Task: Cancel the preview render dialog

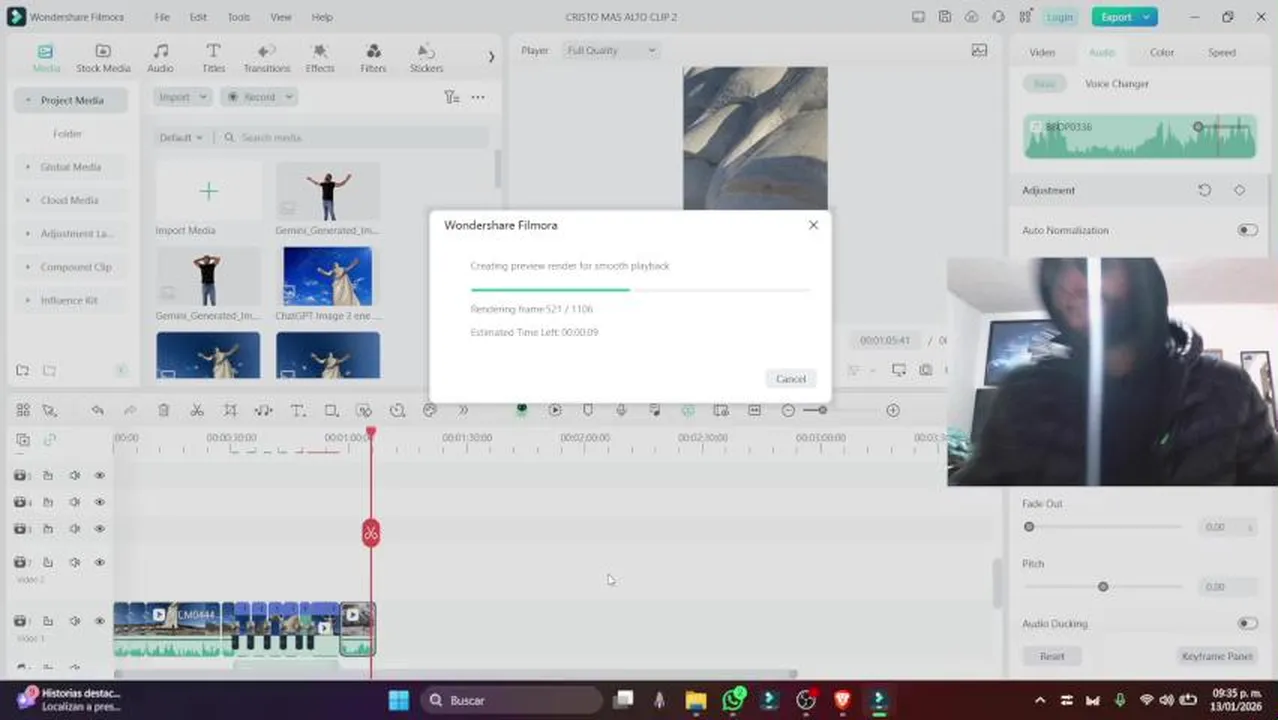Action: pyautogui.click(x=790, y=379)
